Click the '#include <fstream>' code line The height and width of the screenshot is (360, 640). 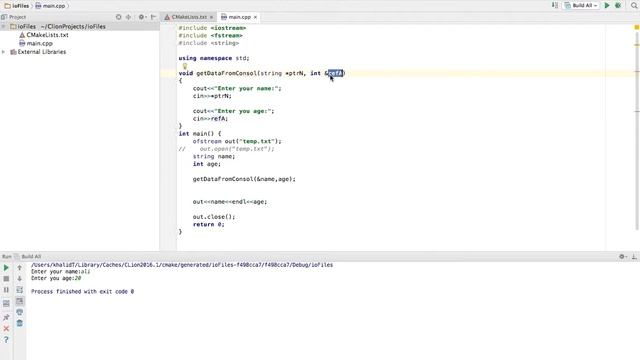pyautogui.click(x=211, y=36)
